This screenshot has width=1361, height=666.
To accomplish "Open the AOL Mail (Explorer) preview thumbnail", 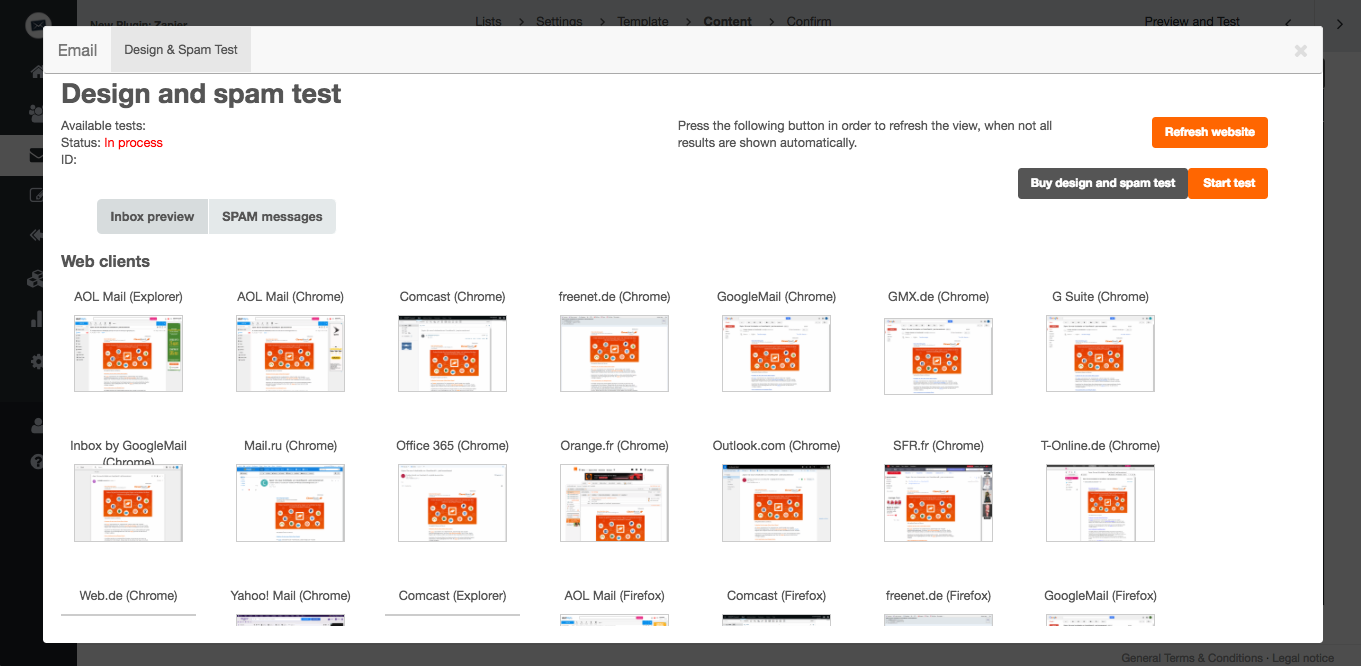I will point(128,353).
